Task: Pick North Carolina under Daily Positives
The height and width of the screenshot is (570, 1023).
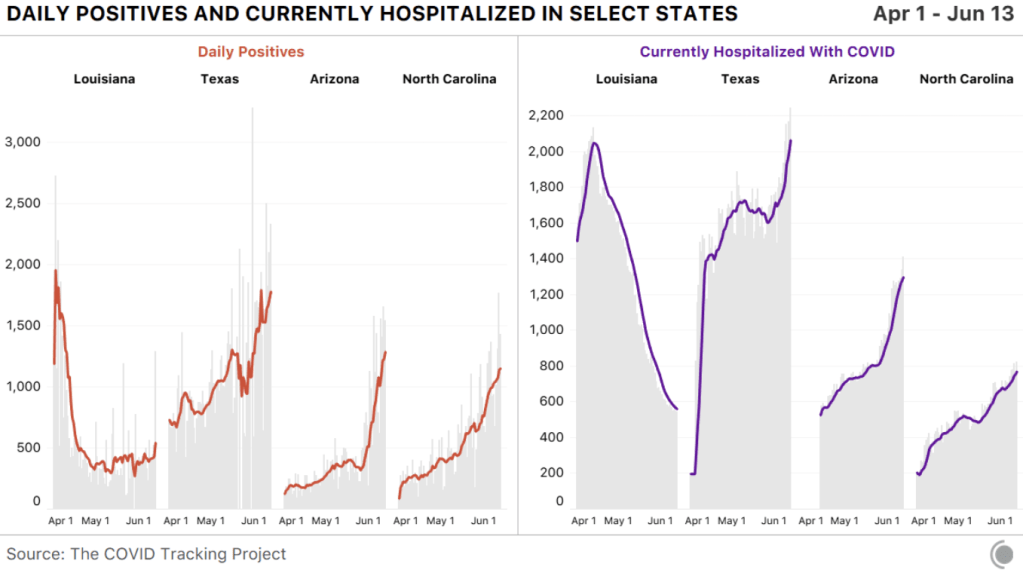Action: [449, 79]
